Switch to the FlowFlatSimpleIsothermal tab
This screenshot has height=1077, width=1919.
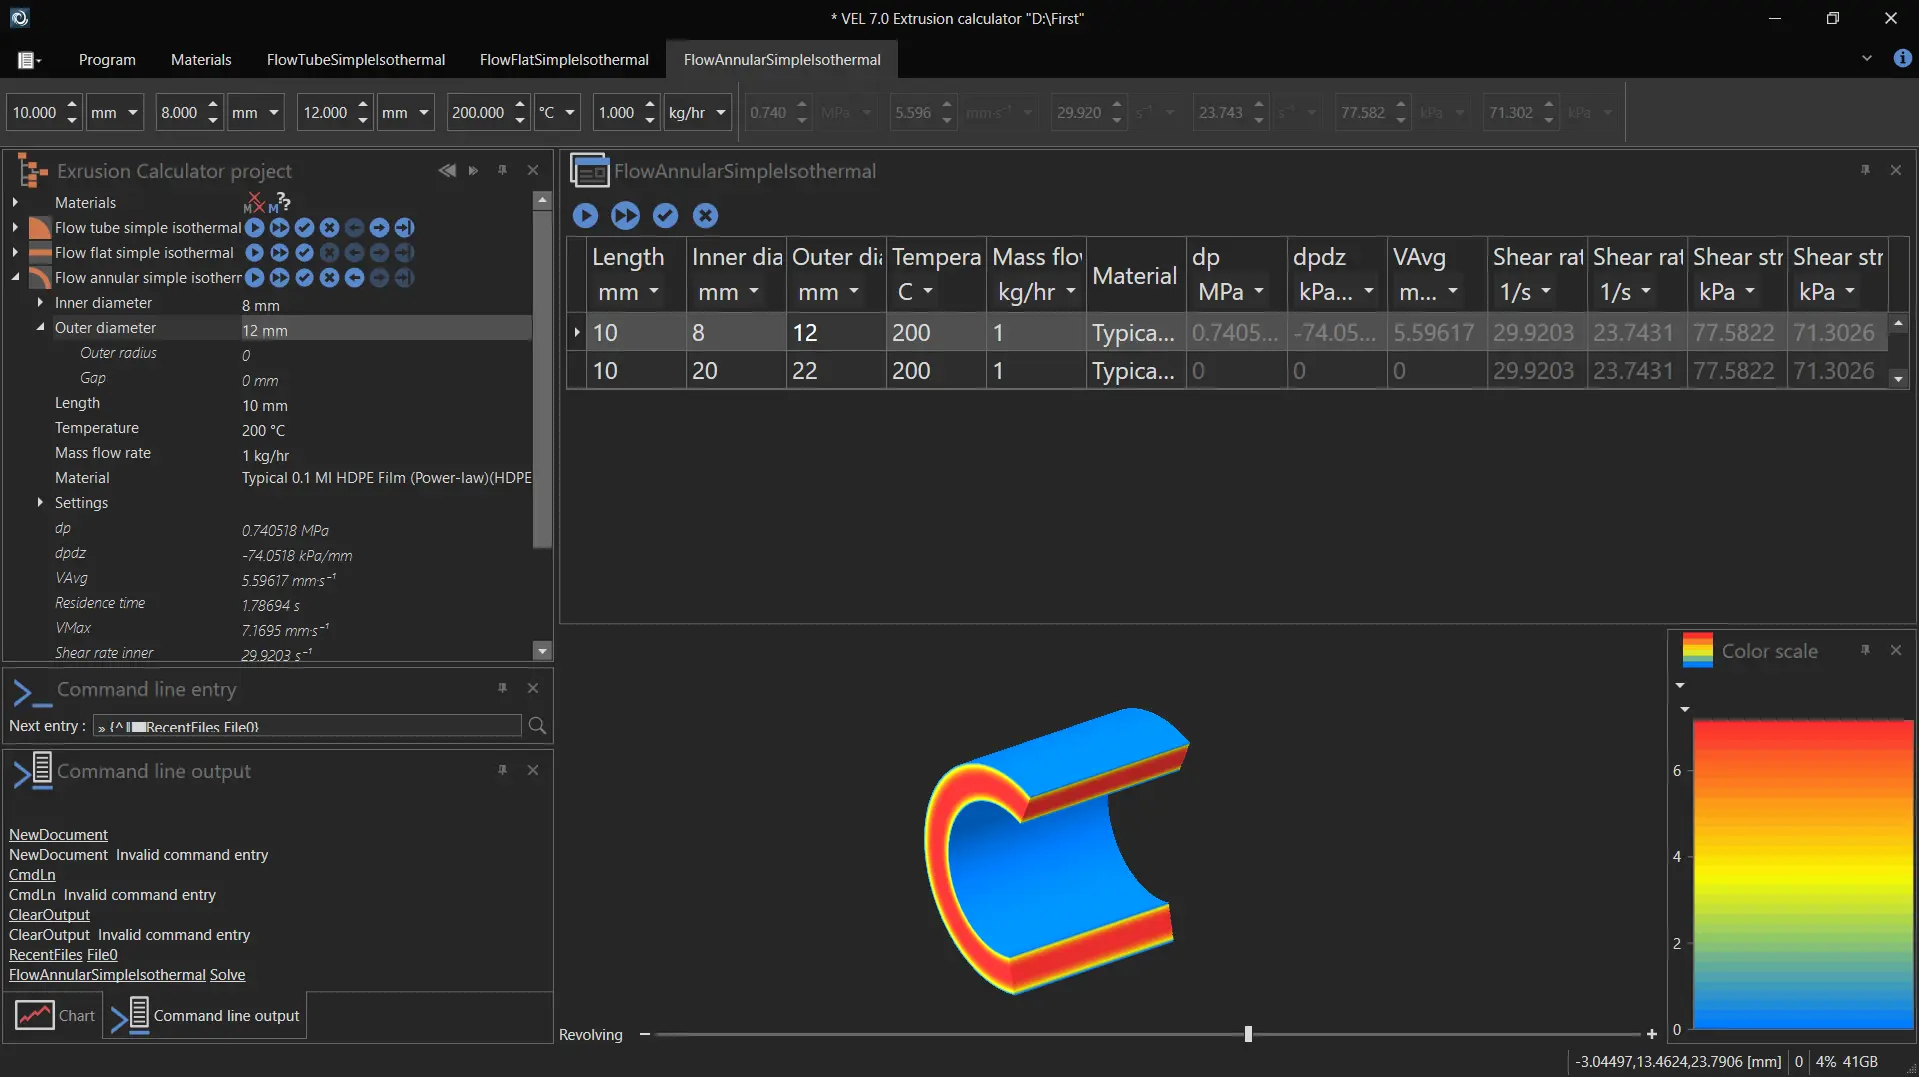point(564,60)
